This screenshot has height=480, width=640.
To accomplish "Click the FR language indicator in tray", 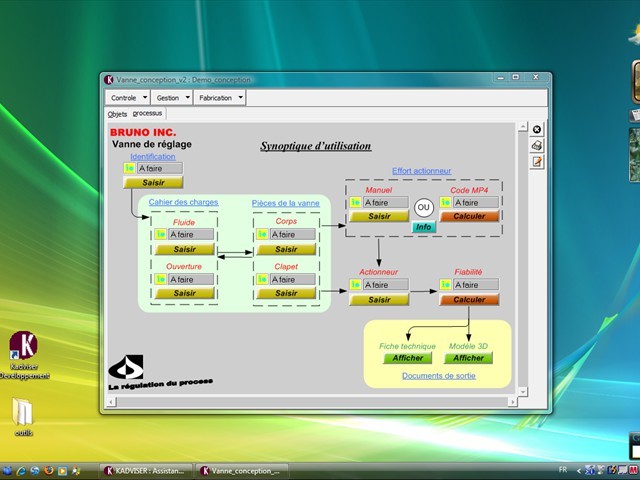I will [563, 470].
